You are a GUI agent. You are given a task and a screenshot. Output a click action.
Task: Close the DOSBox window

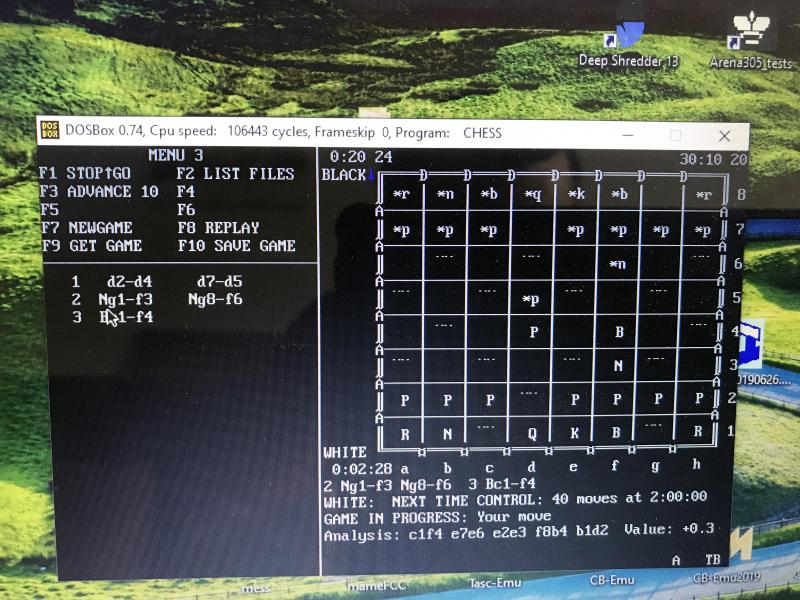[724, 135]
